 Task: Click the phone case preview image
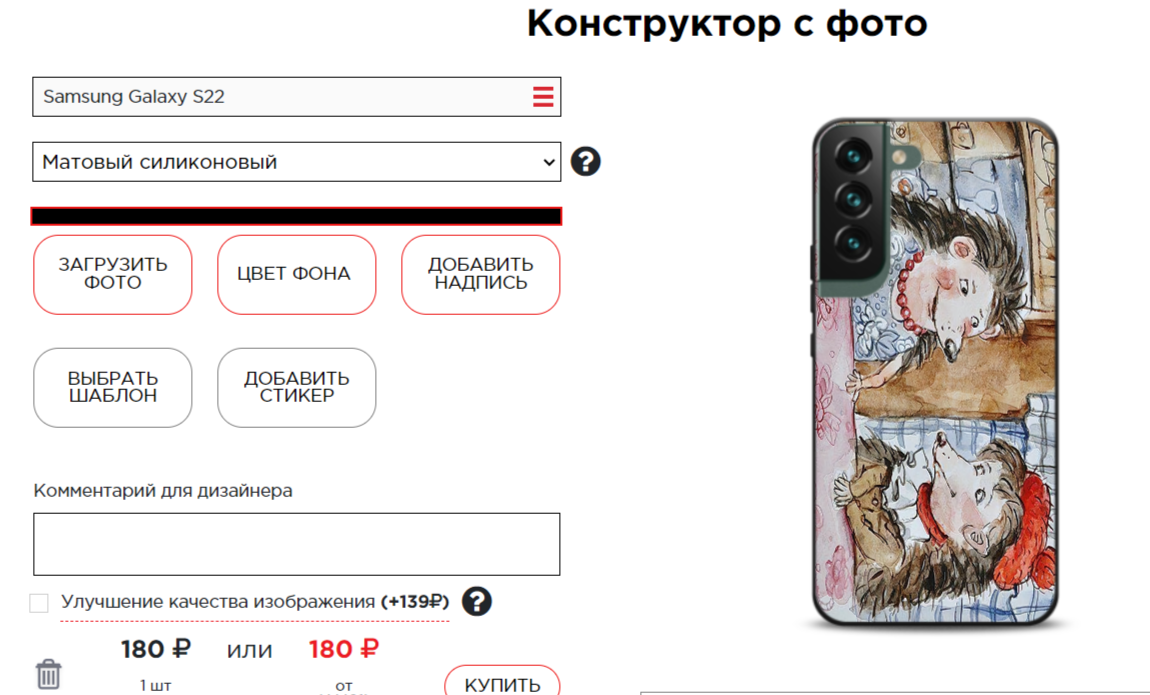point(934,372)
